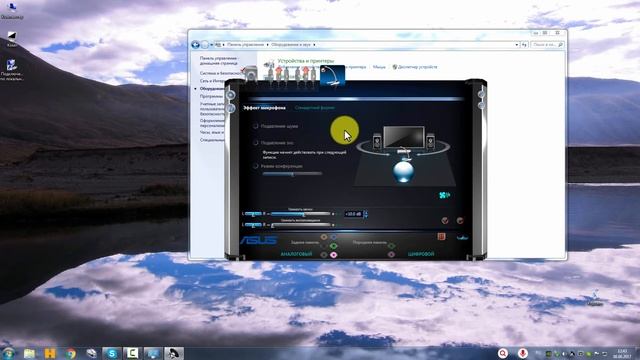The image size is (640, 360).
Task: Open address bar history dropdown arrow
Action: [x=517, y=44]
